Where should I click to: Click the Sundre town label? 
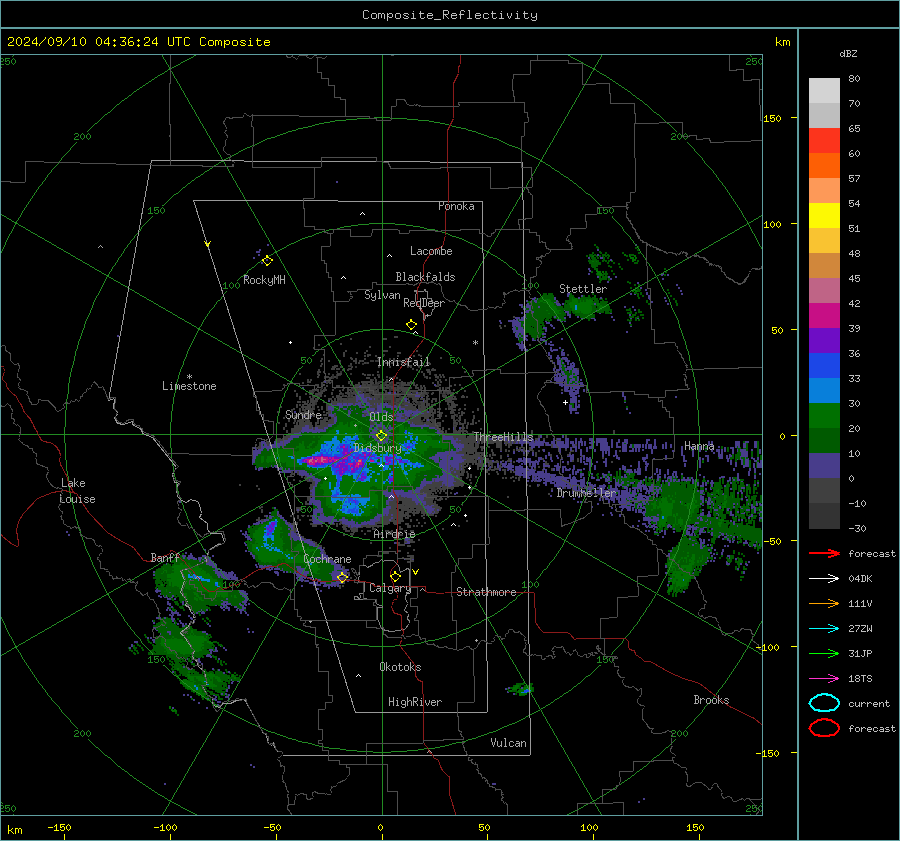tap(303, 414)
